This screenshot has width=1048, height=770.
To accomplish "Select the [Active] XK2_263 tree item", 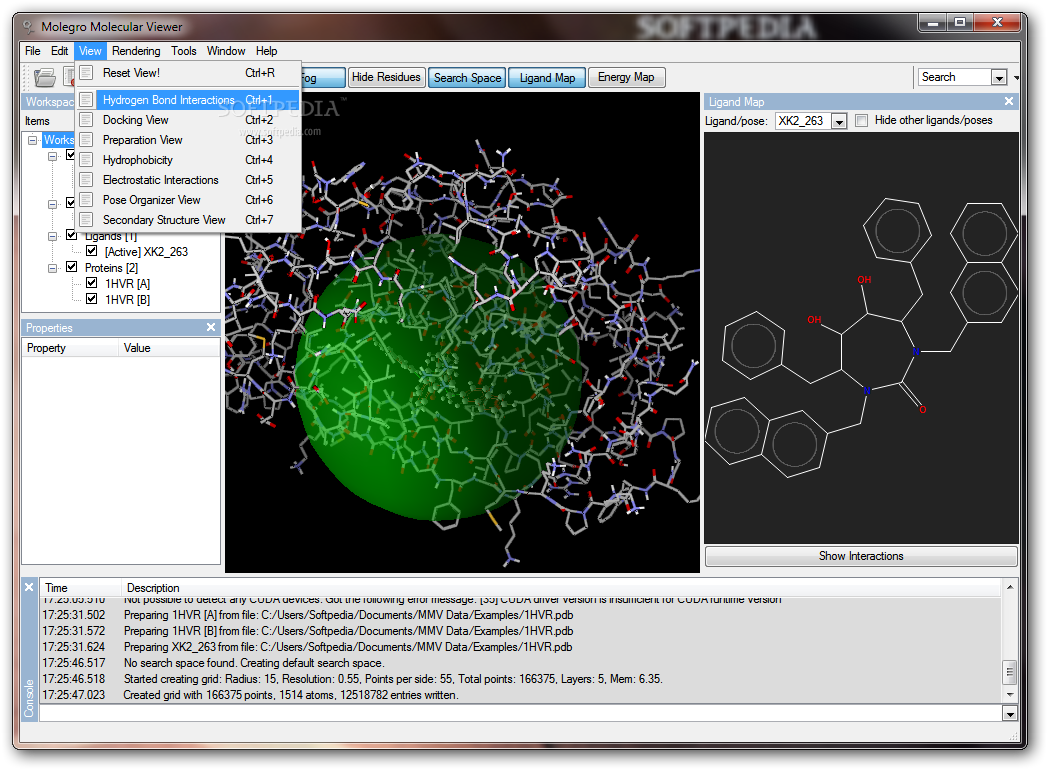I will coord(146,252).
